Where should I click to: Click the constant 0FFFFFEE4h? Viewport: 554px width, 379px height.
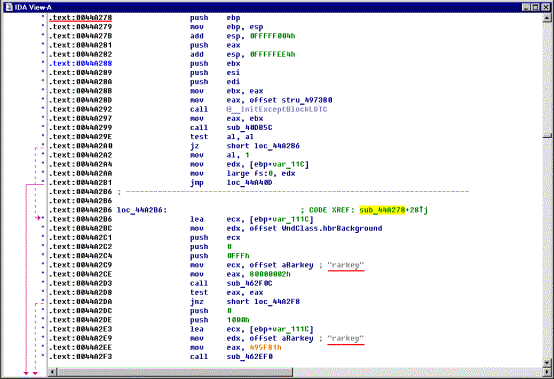(x=272, y=54)
